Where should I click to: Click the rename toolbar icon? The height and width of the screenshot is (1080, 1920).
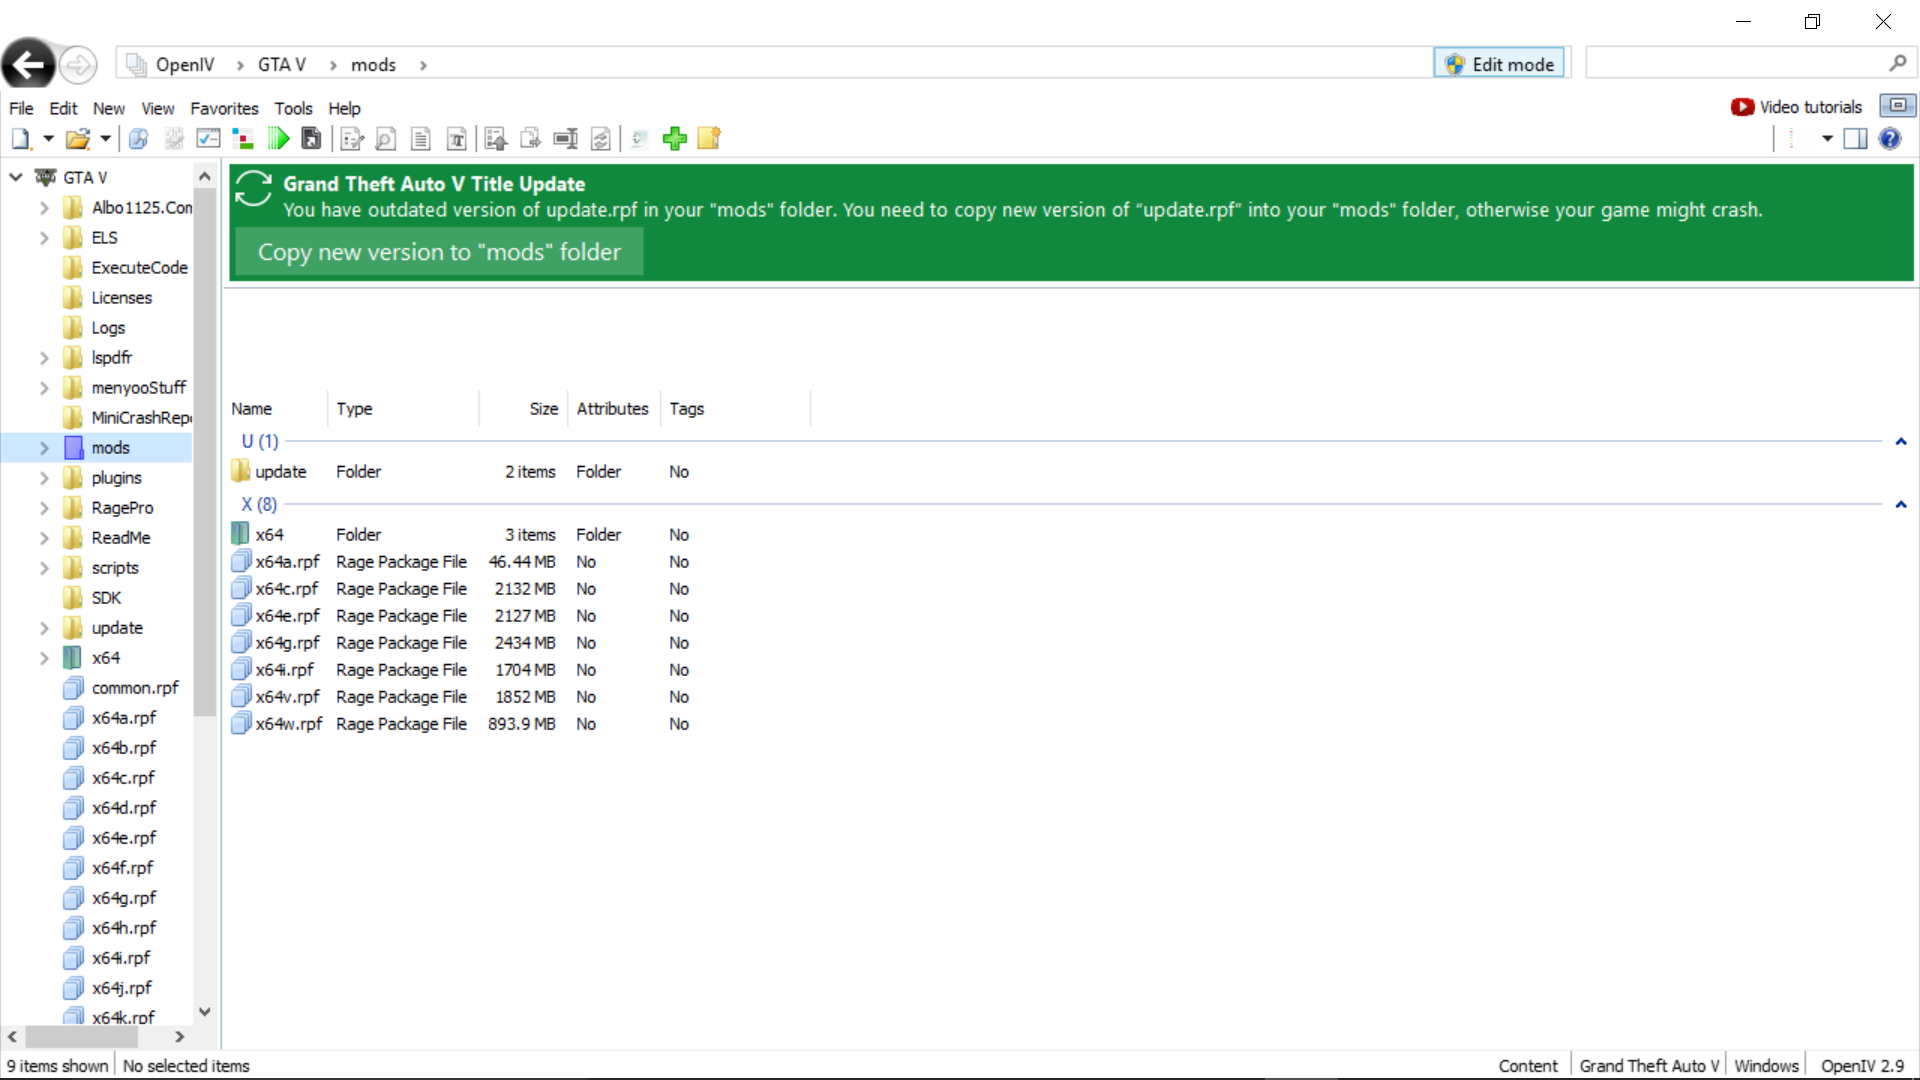[x=565, y=139]
